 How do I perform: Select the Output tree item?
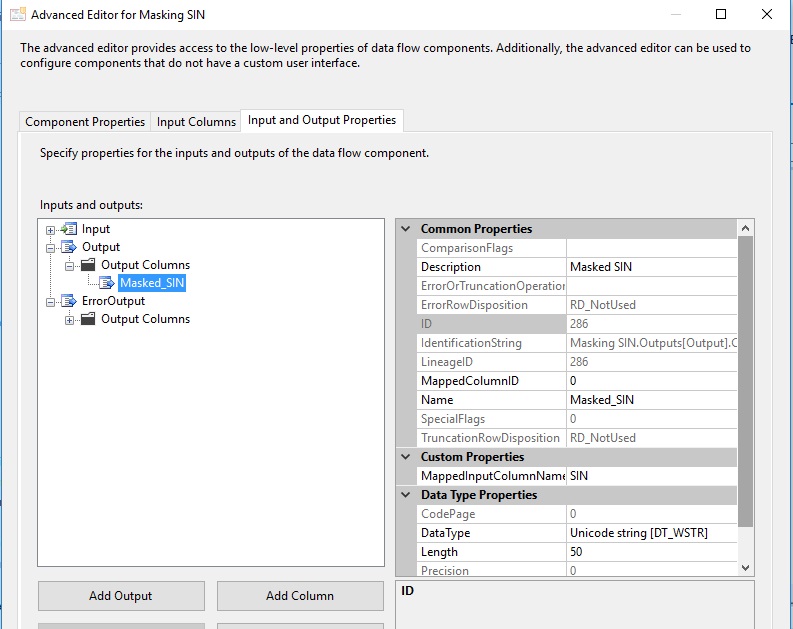(101, 247)
